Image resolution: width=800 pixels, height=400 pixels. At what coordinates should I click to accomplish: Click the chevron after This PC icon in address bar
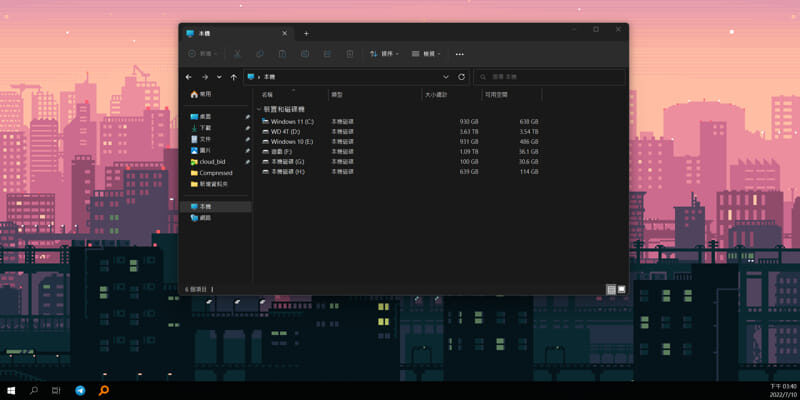pyautogui.click(x=259, y=77)
